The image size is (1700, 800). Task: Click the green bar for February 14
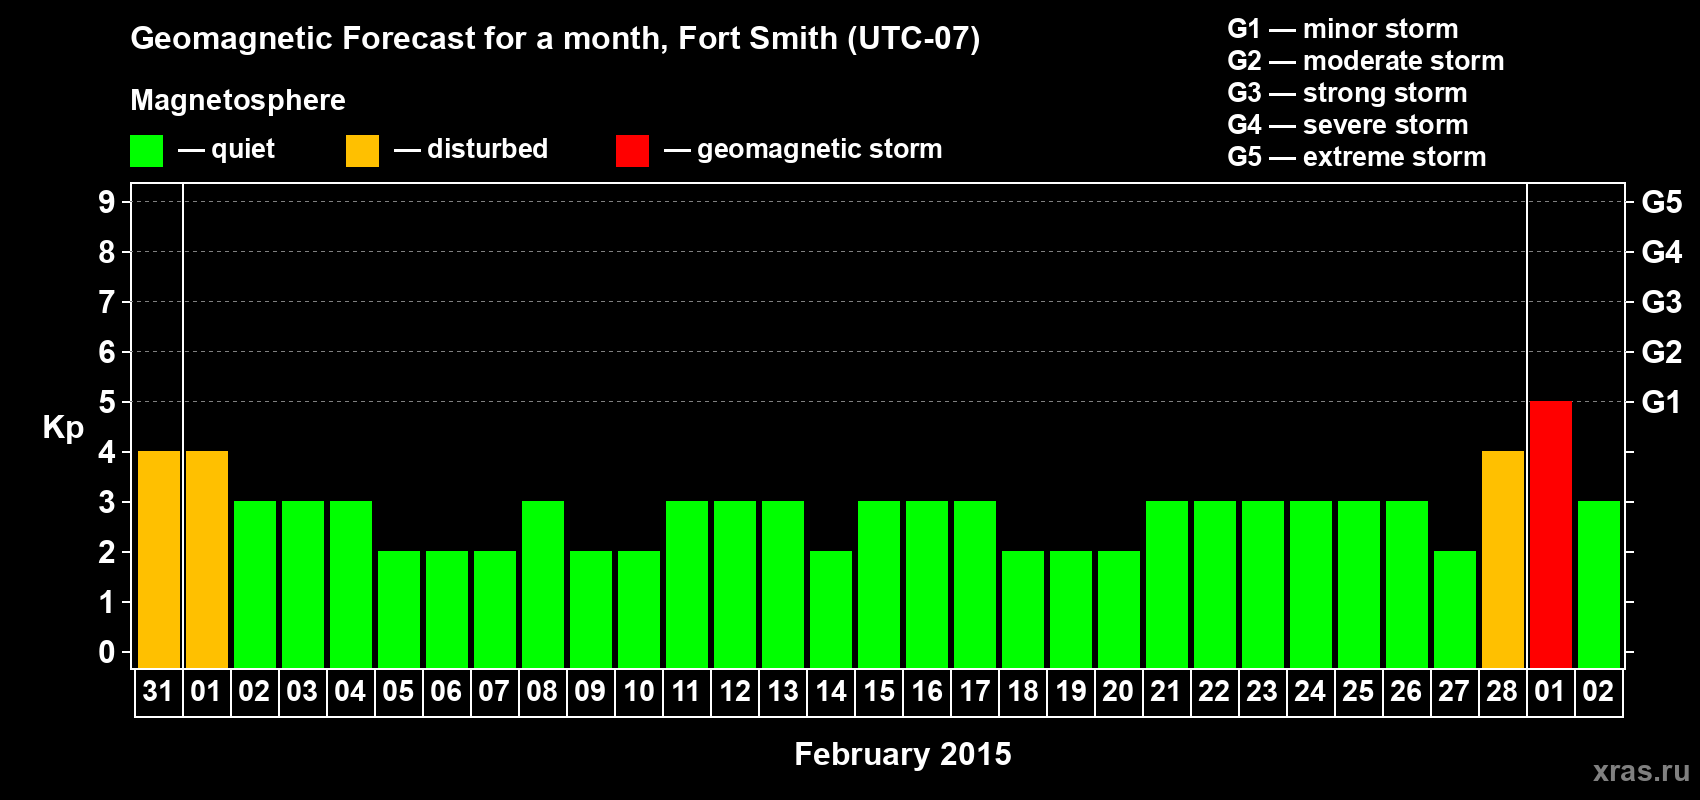[x=831, y=610]
